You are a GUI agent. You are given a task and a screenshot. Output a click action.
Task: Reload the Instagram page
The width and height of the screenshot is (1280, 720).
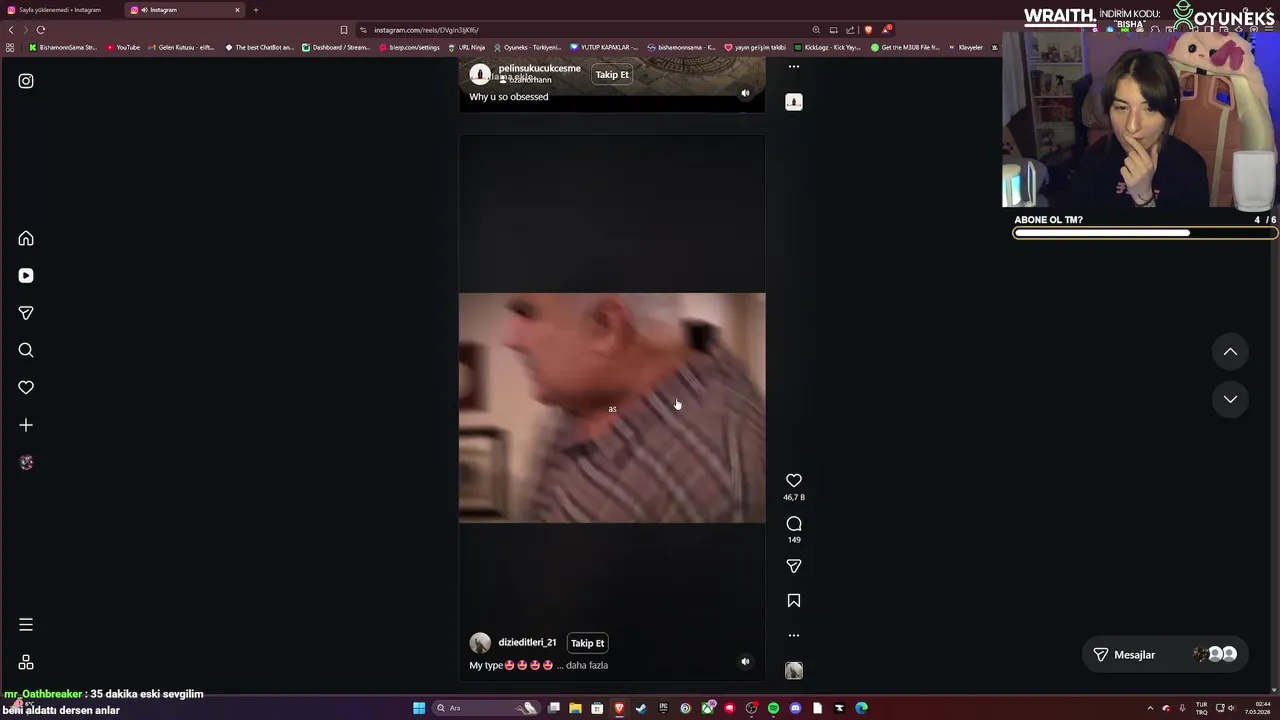(x=41, y=30)
